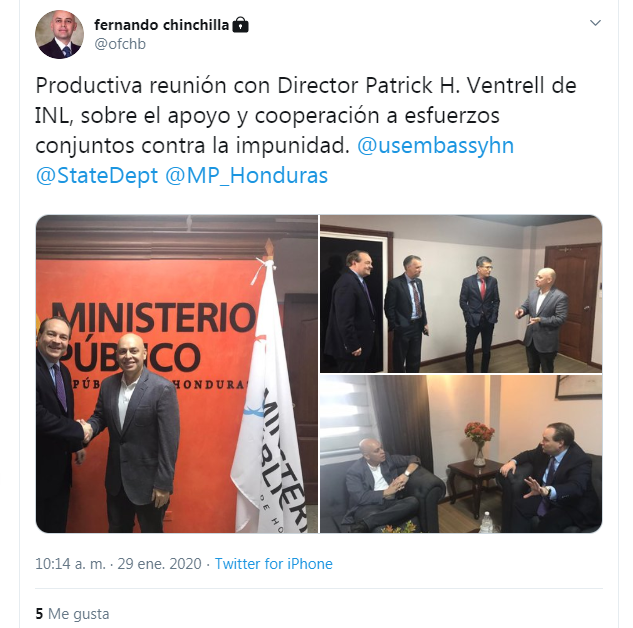Open fernando chinchilla's profile avatar
The image size is (633, 628).
59,34
